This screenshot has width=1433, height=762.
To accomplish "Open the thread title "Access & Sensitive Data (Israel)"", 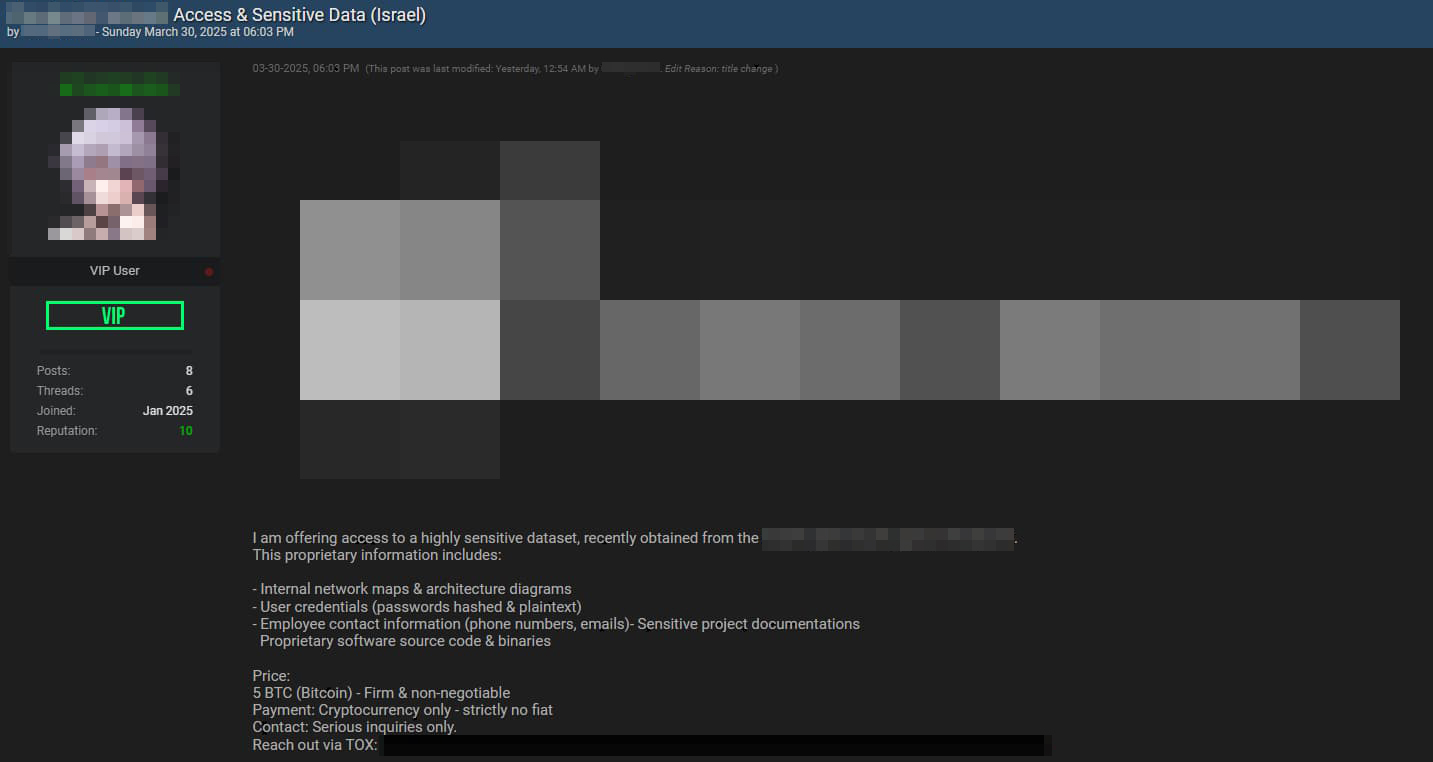I will point(299,15).
